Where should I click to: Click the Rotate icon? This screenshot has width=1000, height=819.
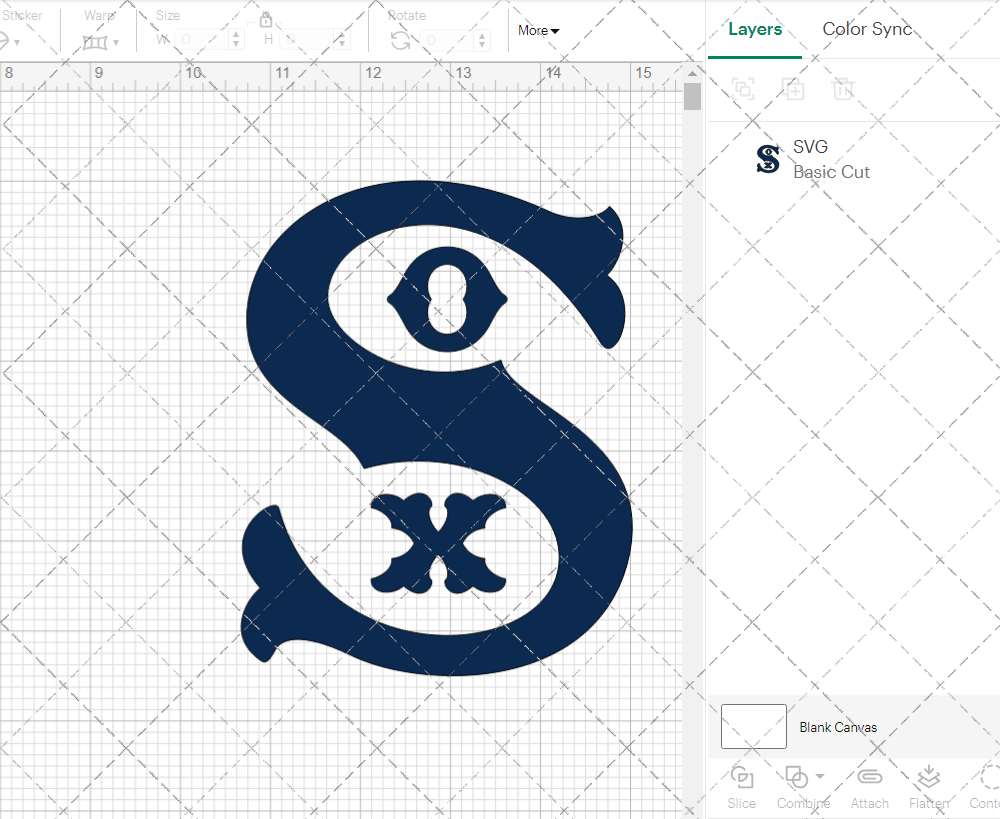click(401, 41)
